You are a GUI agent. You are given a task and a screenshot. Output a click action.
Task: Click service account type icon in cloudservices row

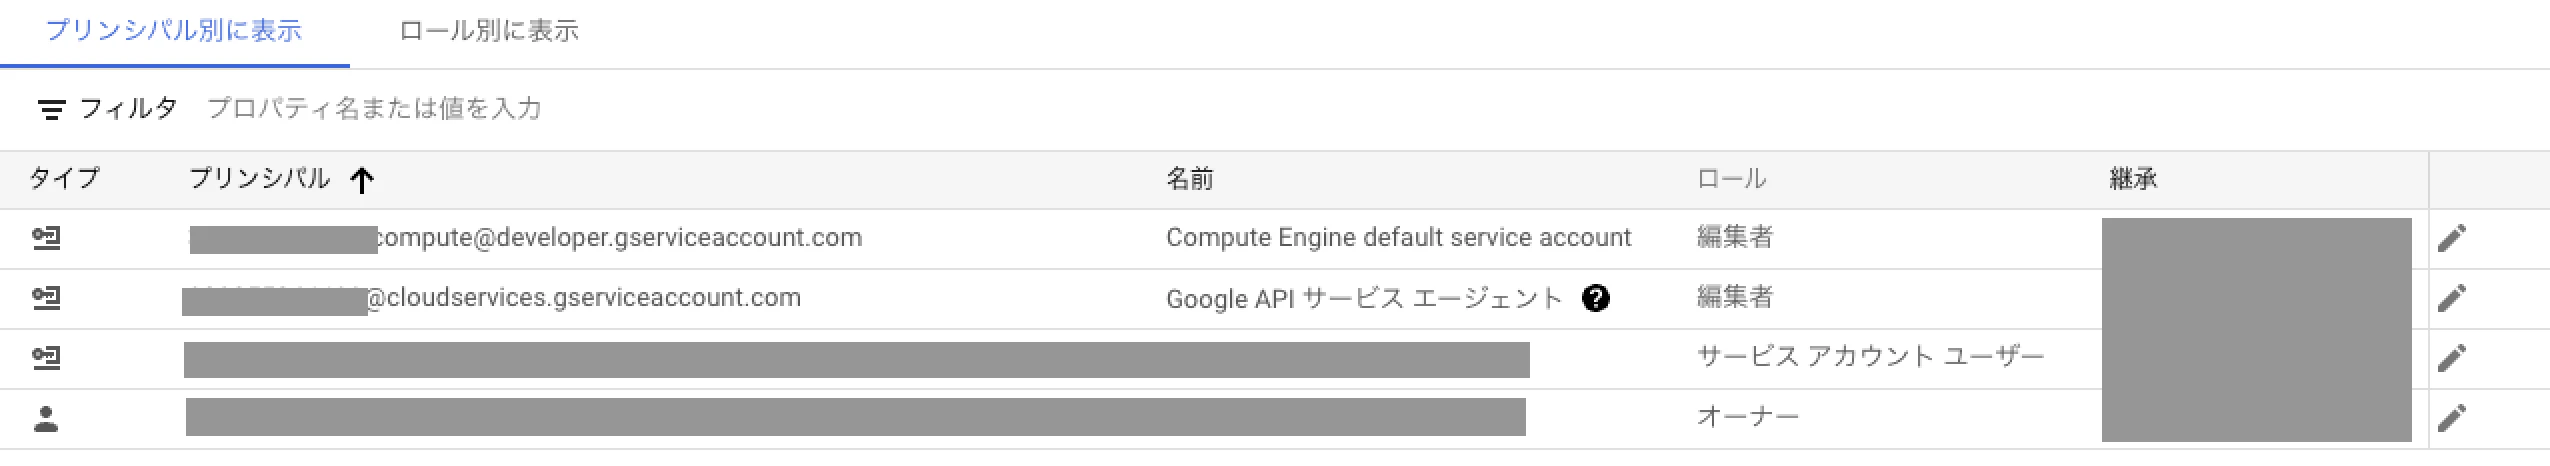pos(47,298)
